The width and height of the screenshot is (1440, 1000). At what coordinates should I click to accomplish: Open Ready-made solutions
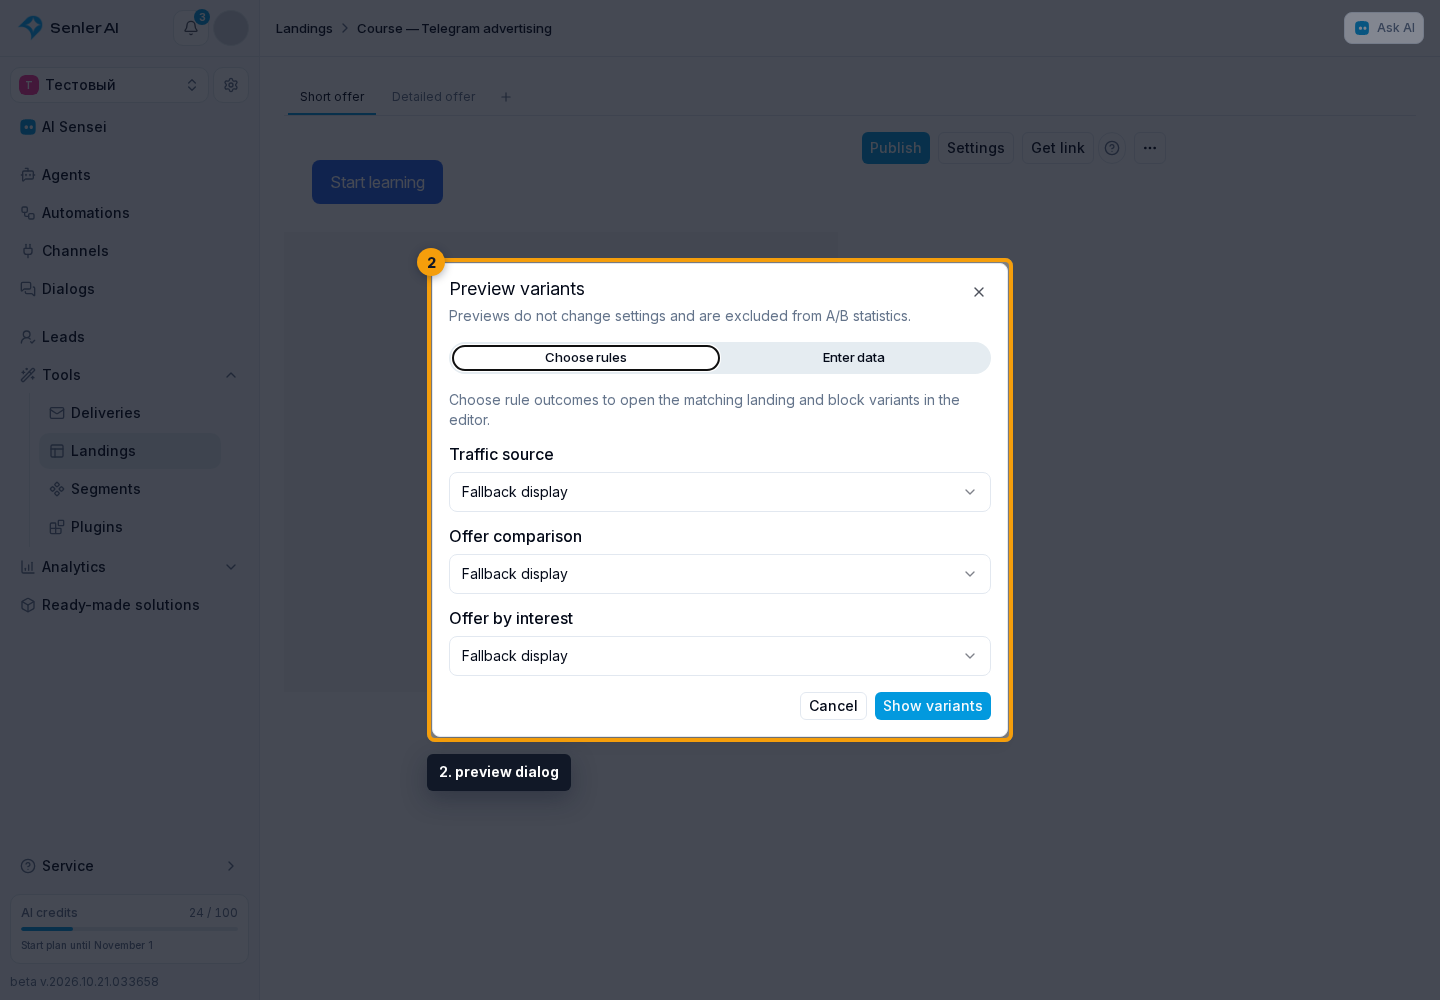click(130, 605)
